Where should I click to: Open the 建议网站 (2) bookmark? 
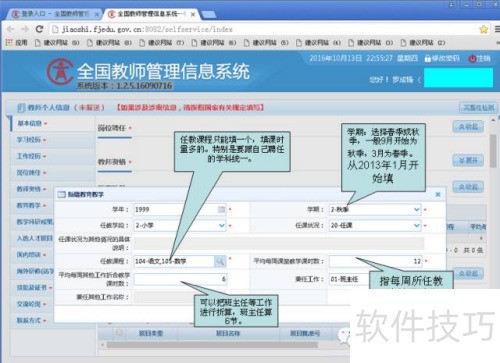pyautogui.click(x=423, y=43)
